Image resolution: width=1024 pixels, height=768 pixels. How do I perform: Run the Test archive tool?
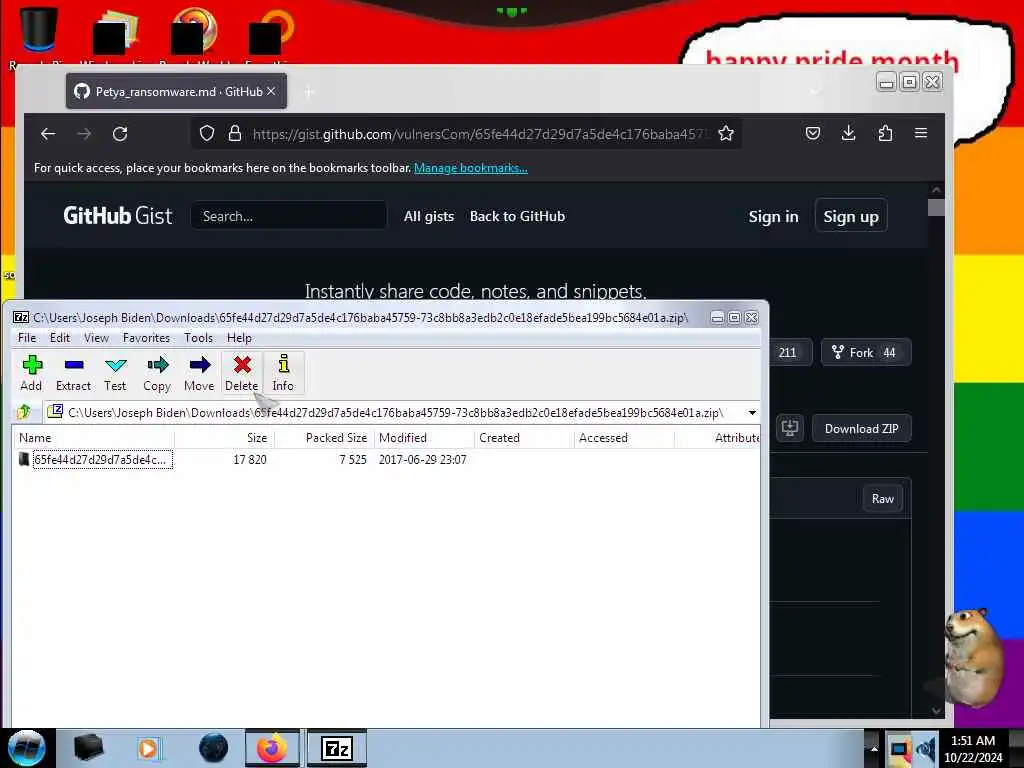click(115, 374)
